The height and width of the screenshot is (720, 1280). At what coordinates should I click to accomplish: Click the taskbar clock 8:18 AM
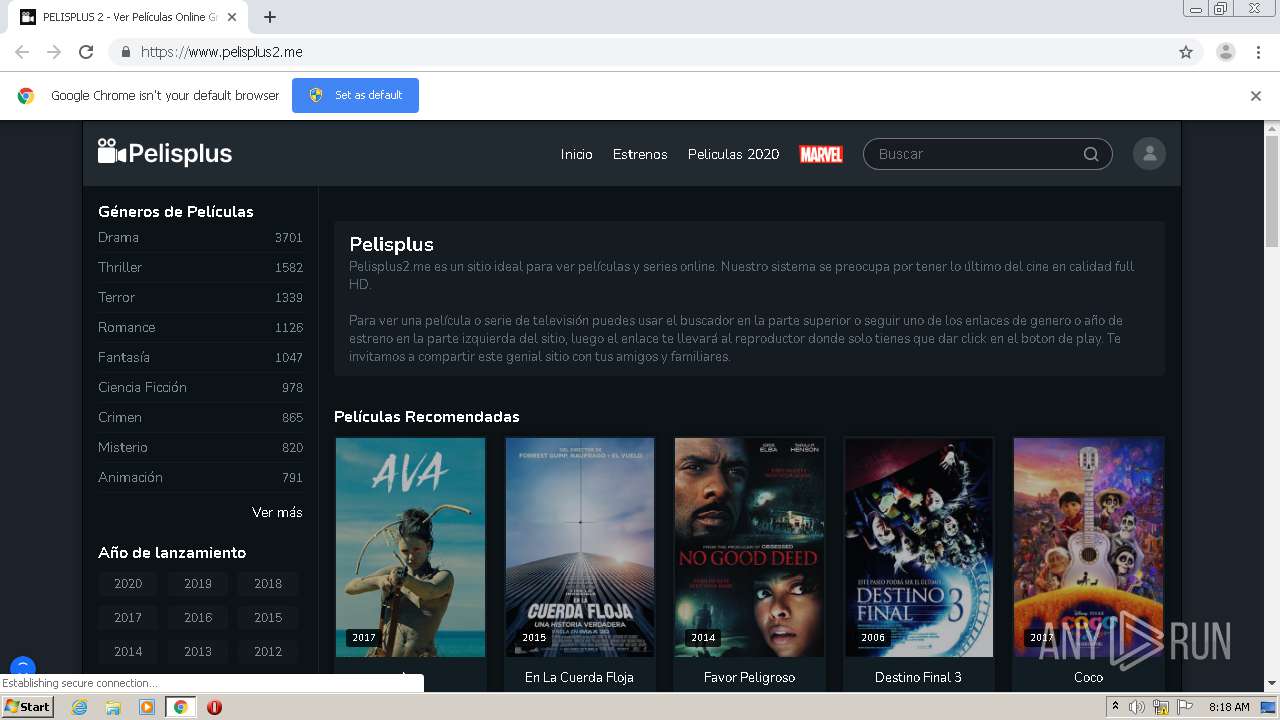pos(1229,707)
